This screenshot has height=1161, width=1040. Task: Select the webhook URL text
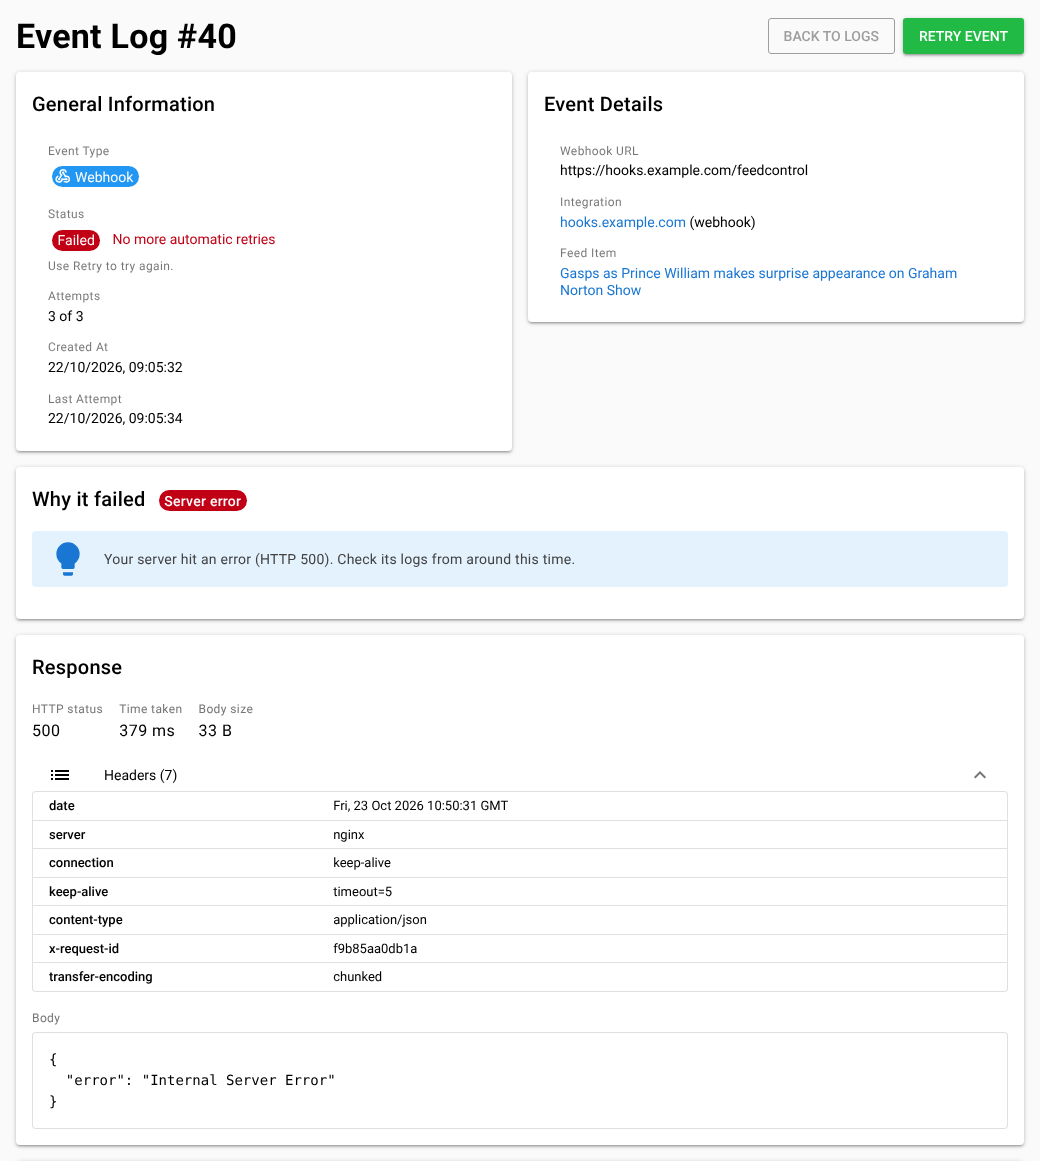click(x=683, y=170)
